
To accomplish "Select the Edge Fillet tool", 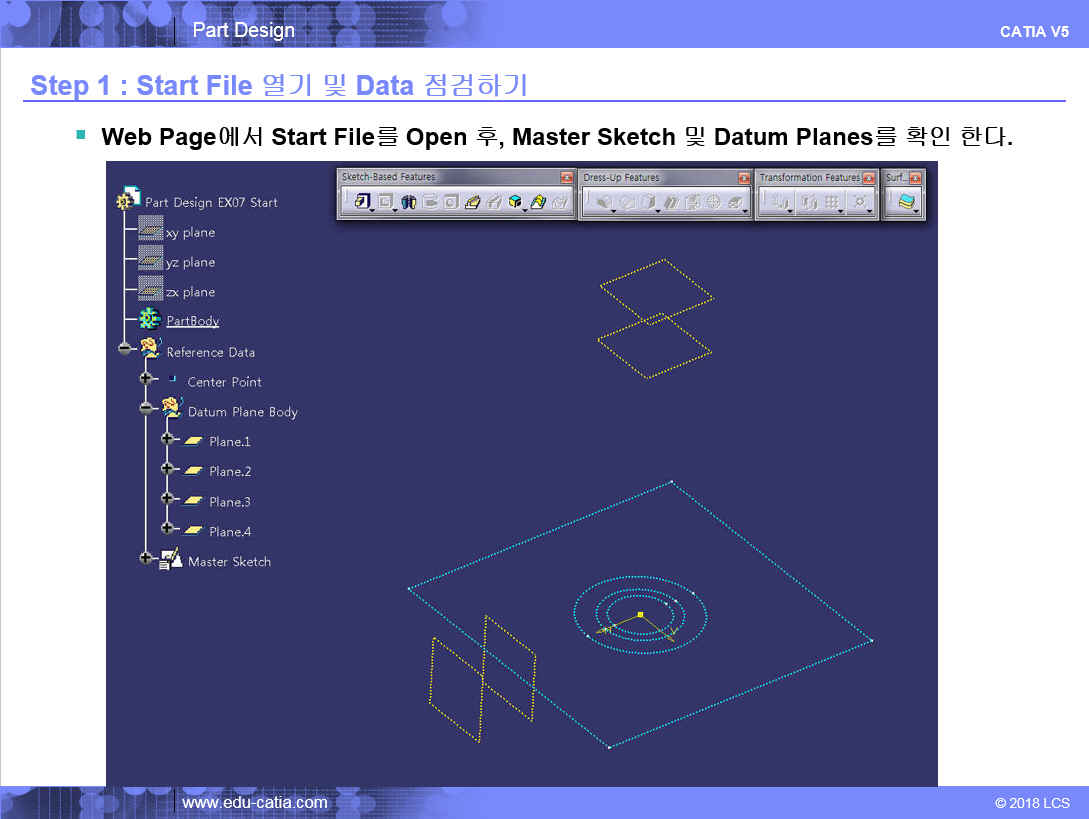I will point(602,202).
